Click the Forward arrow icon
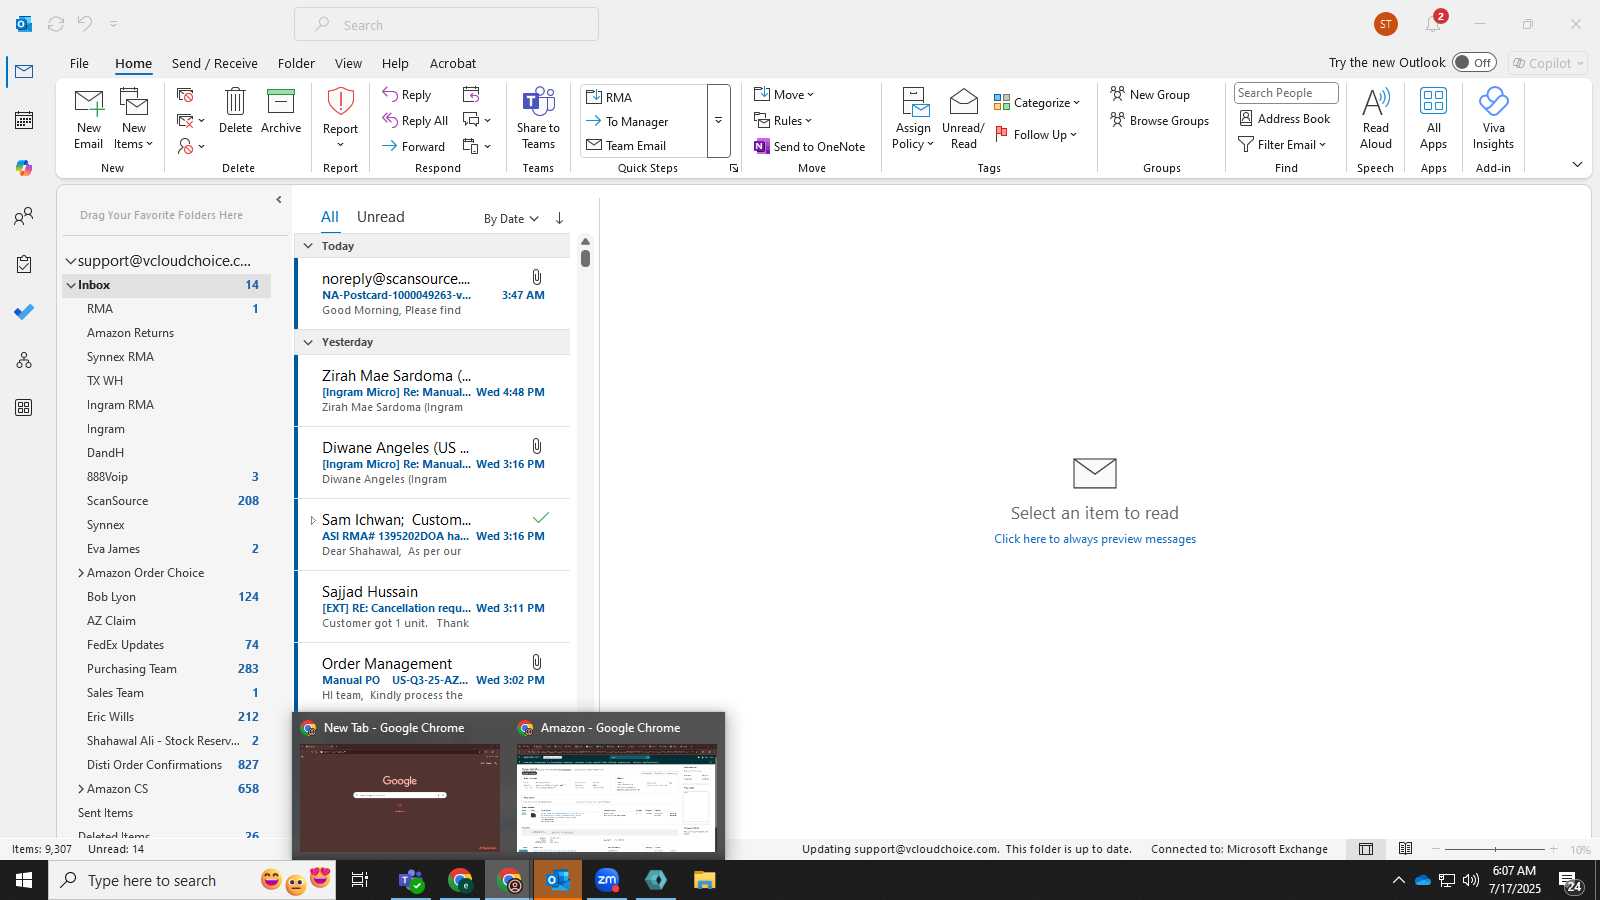 coord(390,146)
